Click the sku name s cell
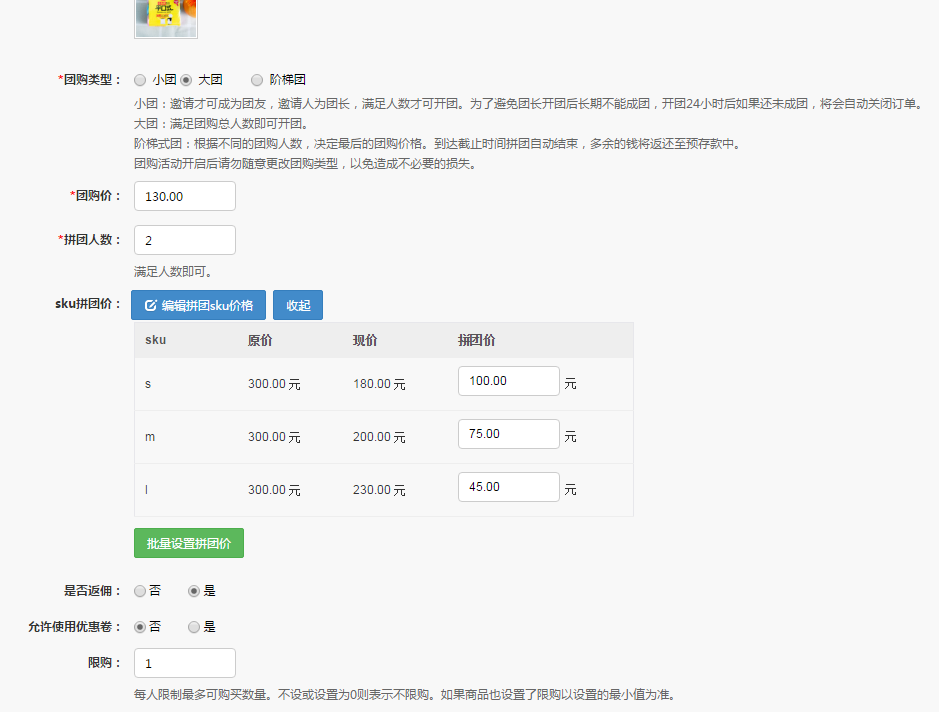939x712 pixels. 148,384
